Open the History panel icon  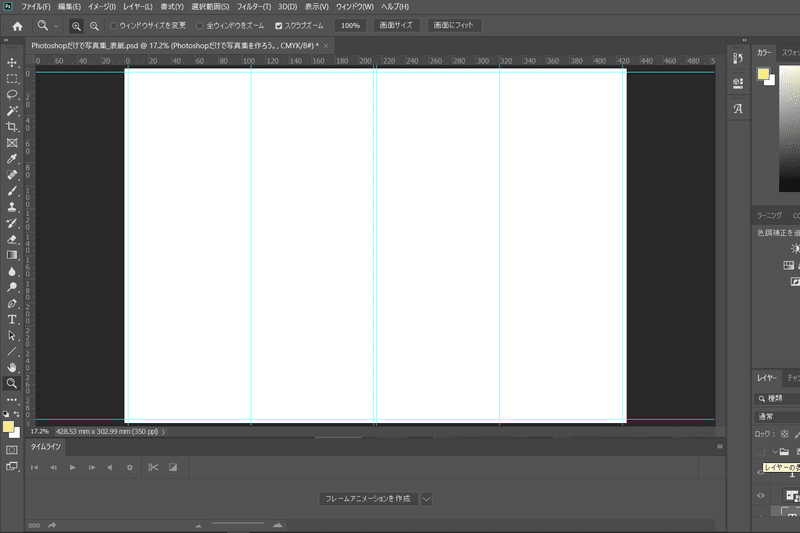click(738, 59)
